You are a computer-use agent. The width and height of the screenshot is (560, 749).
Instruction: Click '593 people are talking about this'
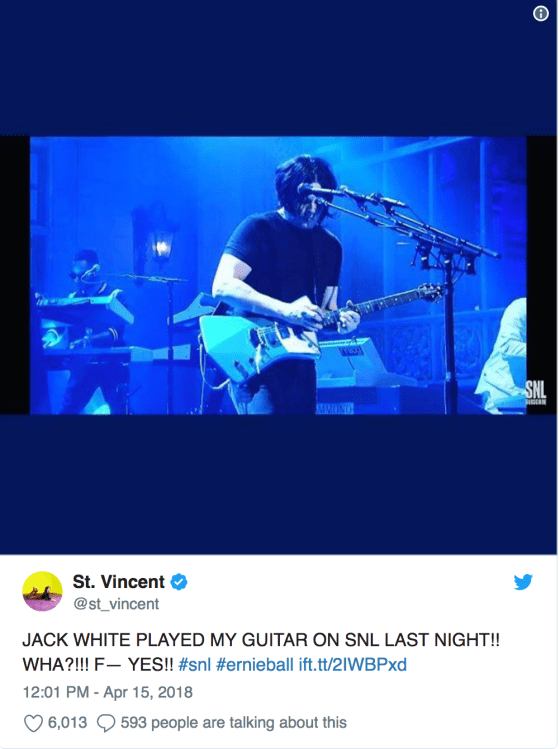tap(234, 723)
